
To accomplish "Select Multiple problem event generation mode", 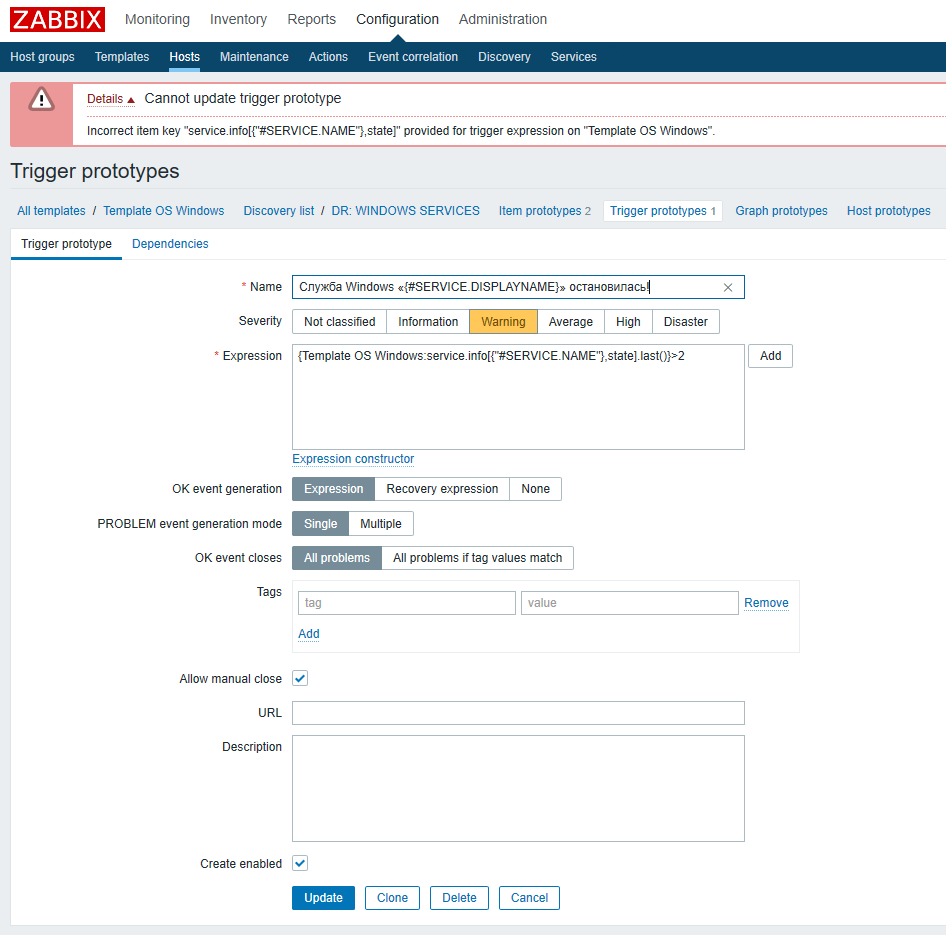I will (381, 524).
